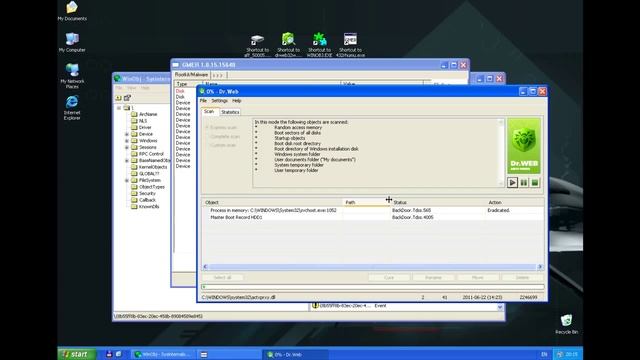Click the Dr.Web spider logo banner
The height and width of the screenshot is (360, 640).
[524, 147]
